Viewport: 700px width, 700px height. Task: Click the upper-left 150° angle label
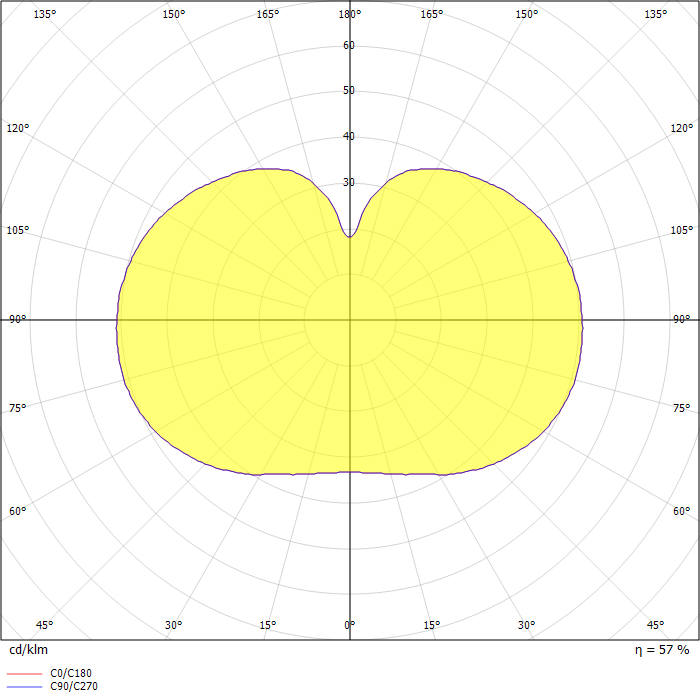tap(174, 14)
